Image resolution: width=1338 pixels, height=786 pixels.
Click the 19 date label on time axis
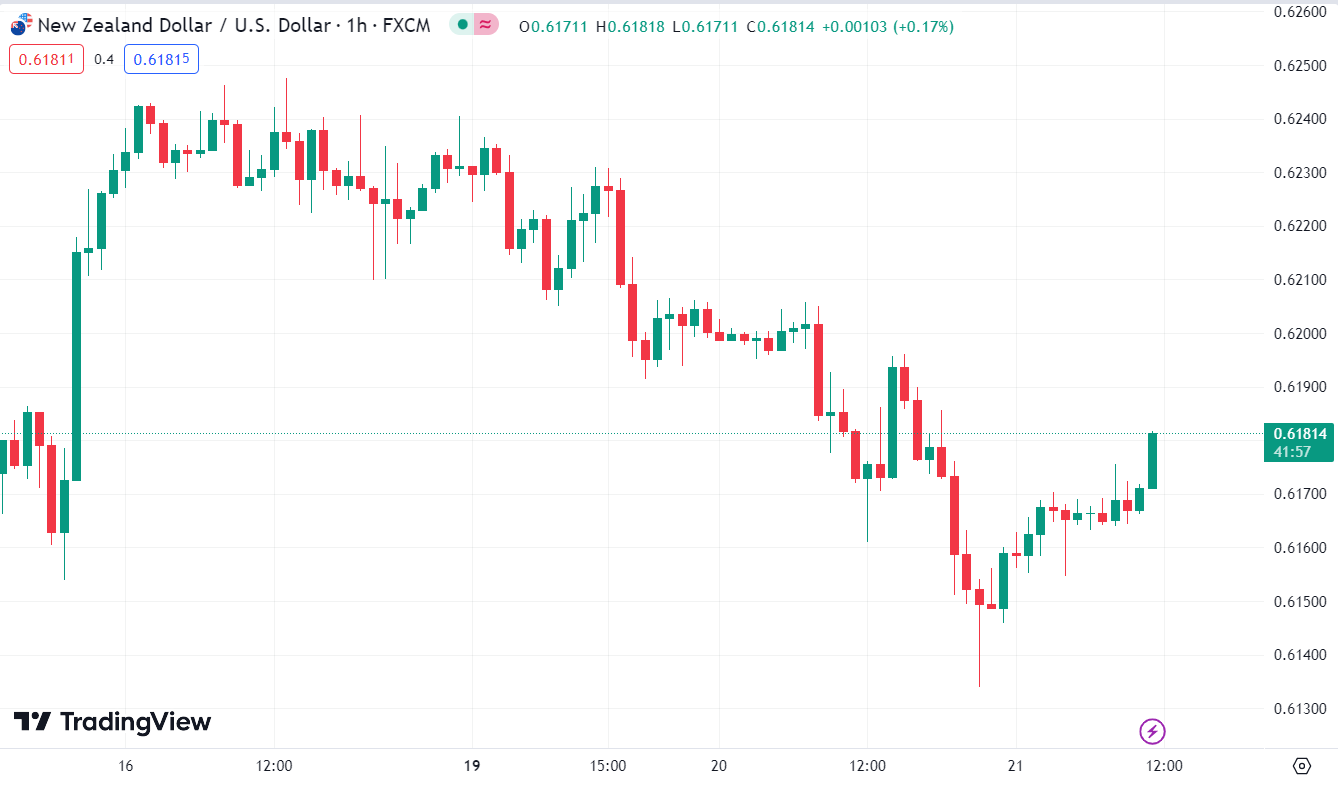pos(472,766)
